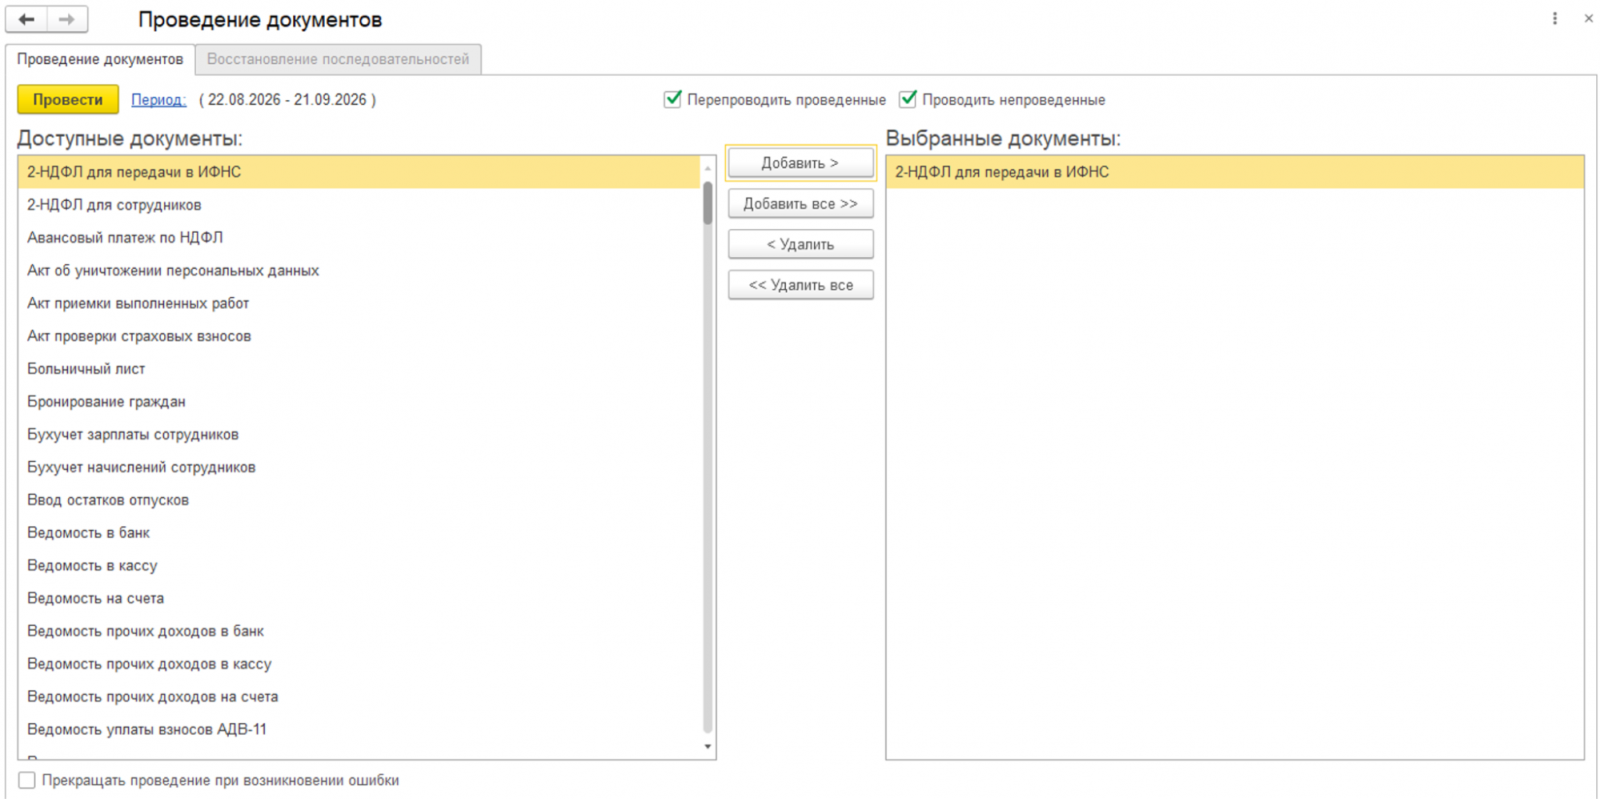Open the three-dot more options menu
This screenshot has height=799, width=1600.
pyautogui.click(x=1555, y=19)
